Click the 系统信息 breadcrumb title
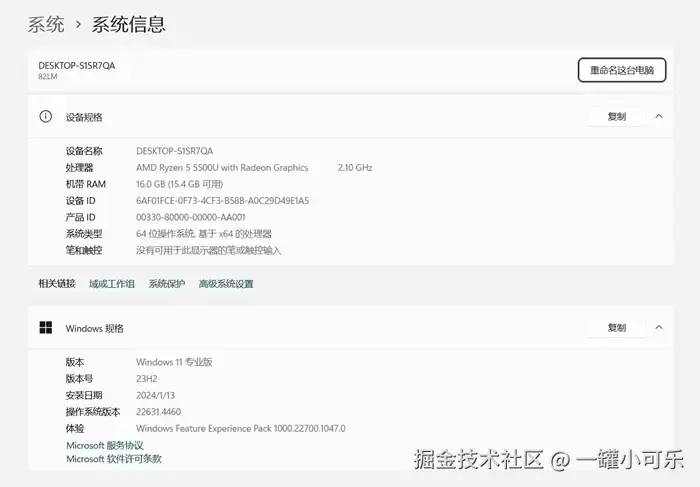This screenshot has width=700, height=487. click(x=129, y=25)
